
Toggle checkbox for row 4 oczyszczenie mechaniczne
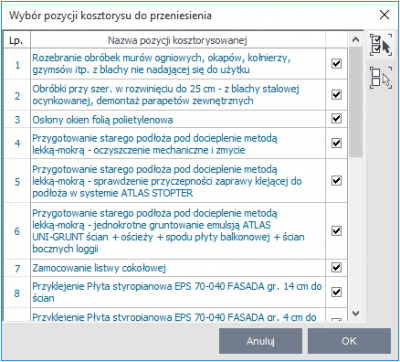point(336,143)
